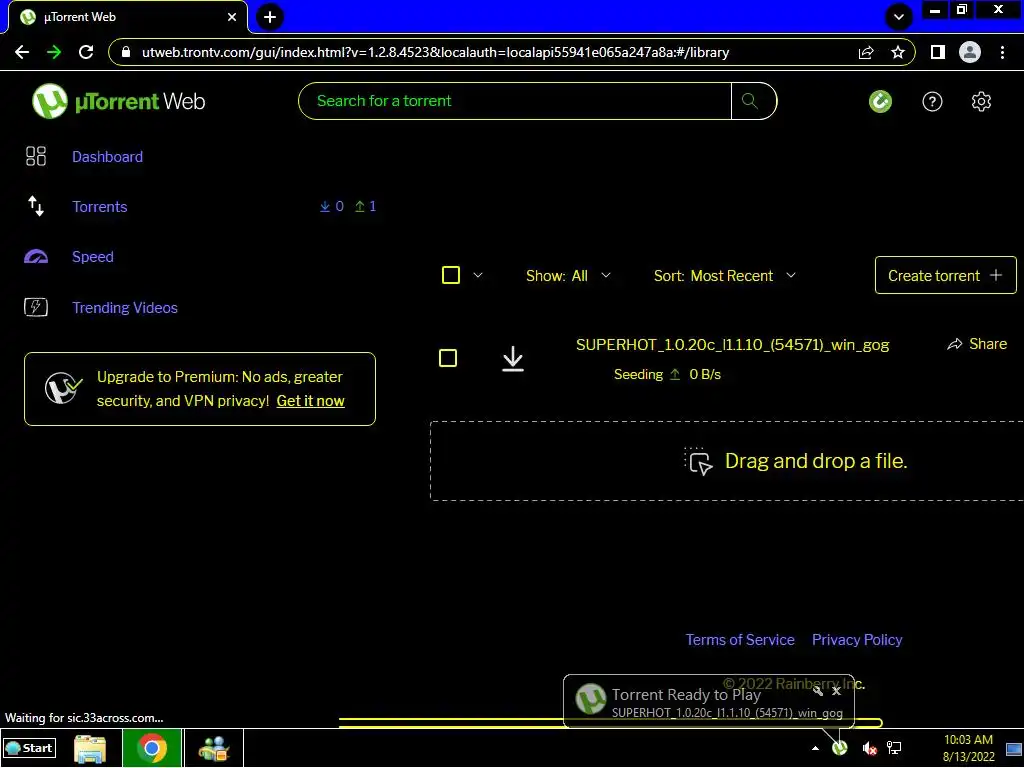Open Trending Videos
This screenshot has height=768, width=1024.
point(125,308)
